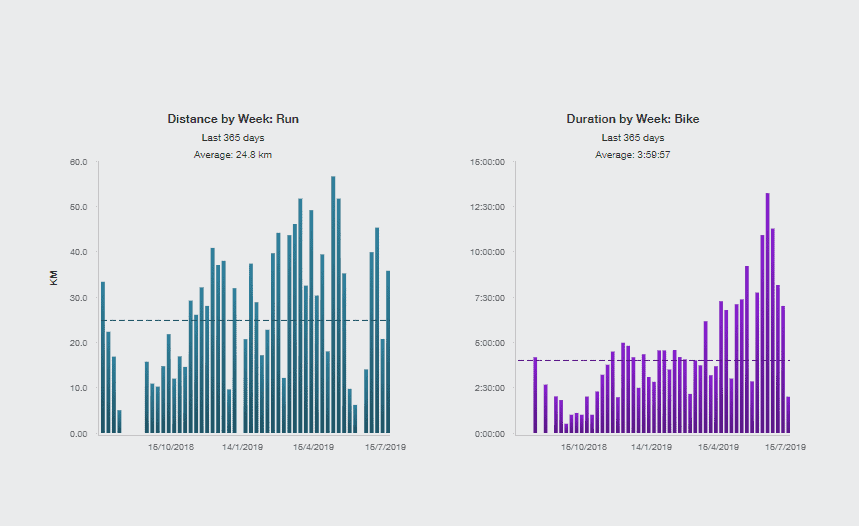Click the 60.0 value on Run y-axis
This screenshot has width=859, height=526.
[78, 162]
